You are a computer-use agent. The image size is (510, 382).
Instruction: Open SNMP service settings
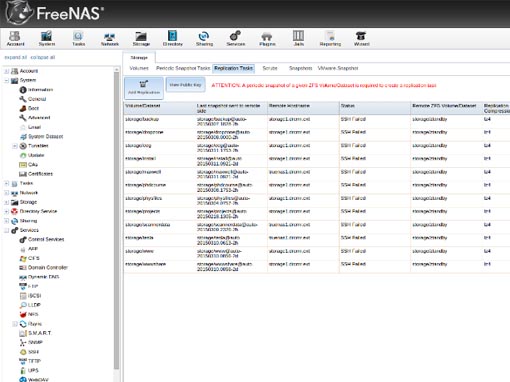coord(31,342)
